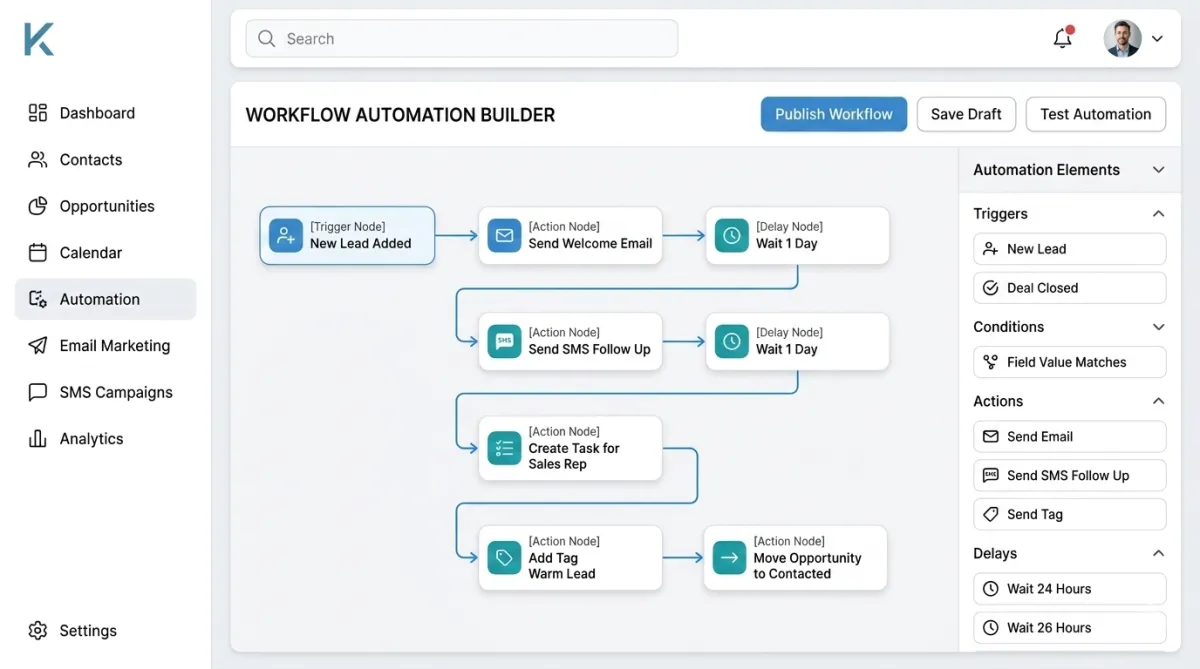Click the Add Tag Warm Lead node's tag icon

(504, 558)
